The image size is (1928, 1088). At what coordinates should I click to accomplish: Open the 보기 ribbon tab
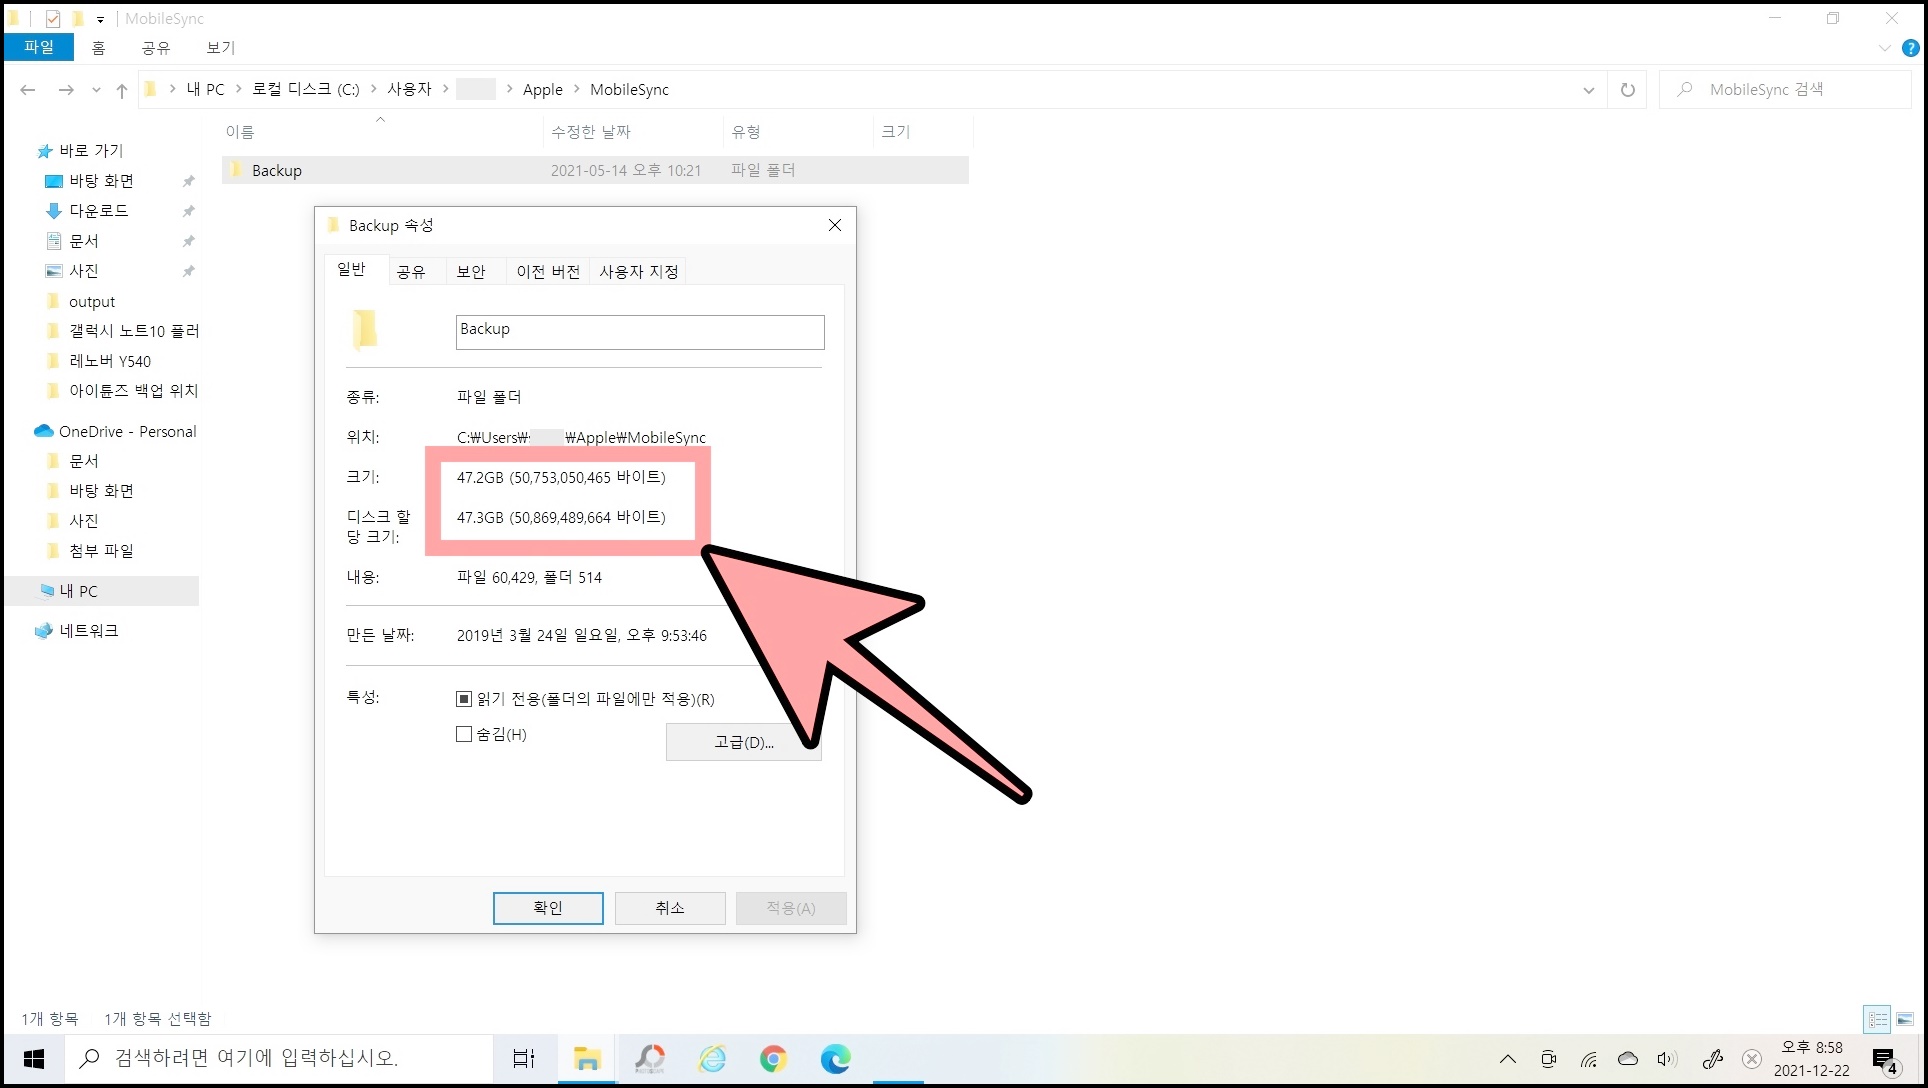tap(220, 48)
